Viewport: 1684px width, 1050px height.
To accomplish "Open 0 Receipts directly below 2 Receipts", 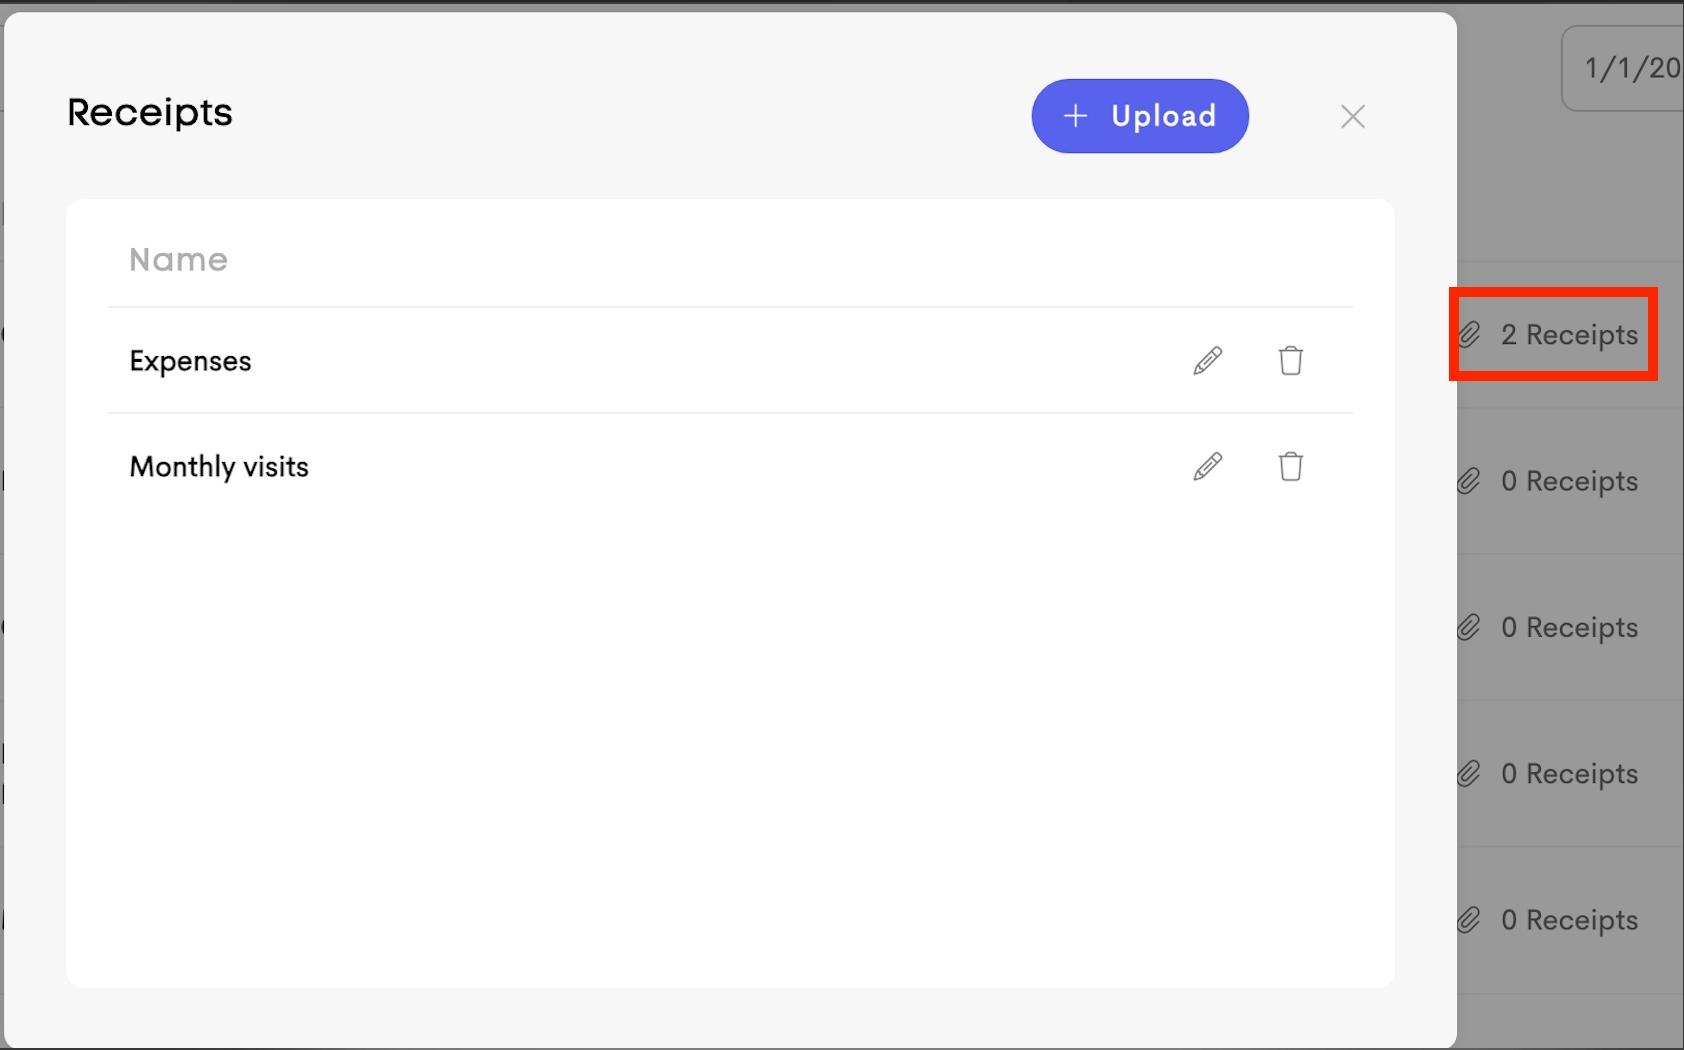I will pyautogui.click(x=1569, y=481).
